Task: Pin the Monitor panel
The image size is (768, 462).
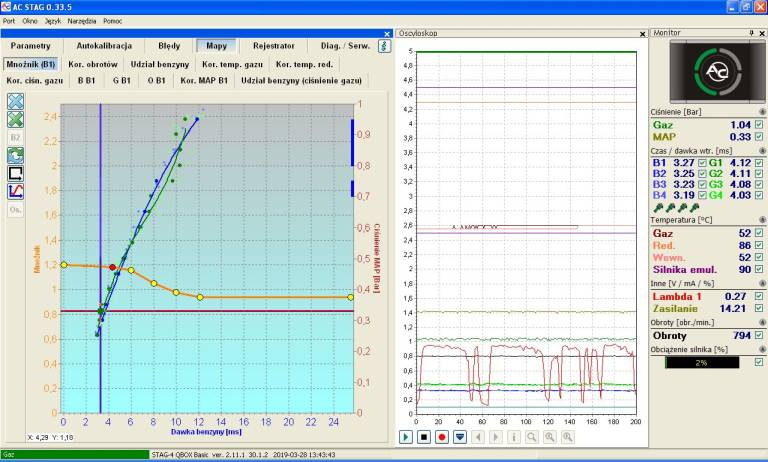Action: coord(752,33)
